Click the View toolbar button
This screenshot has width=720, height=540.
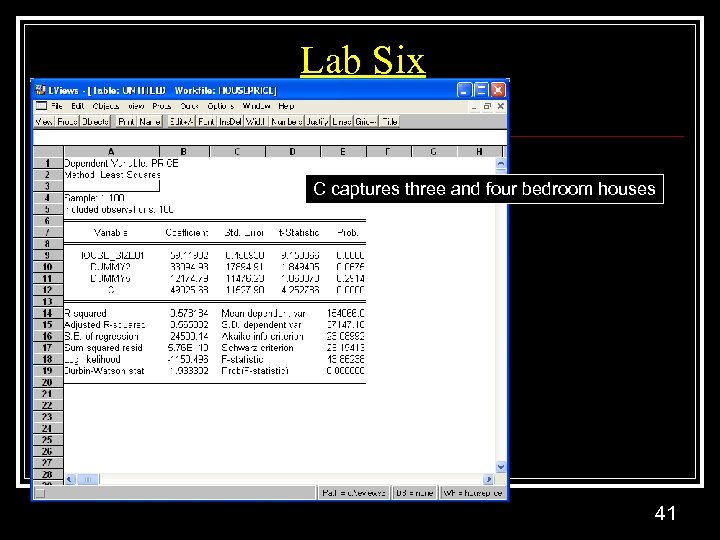click(x=45, y=122)
